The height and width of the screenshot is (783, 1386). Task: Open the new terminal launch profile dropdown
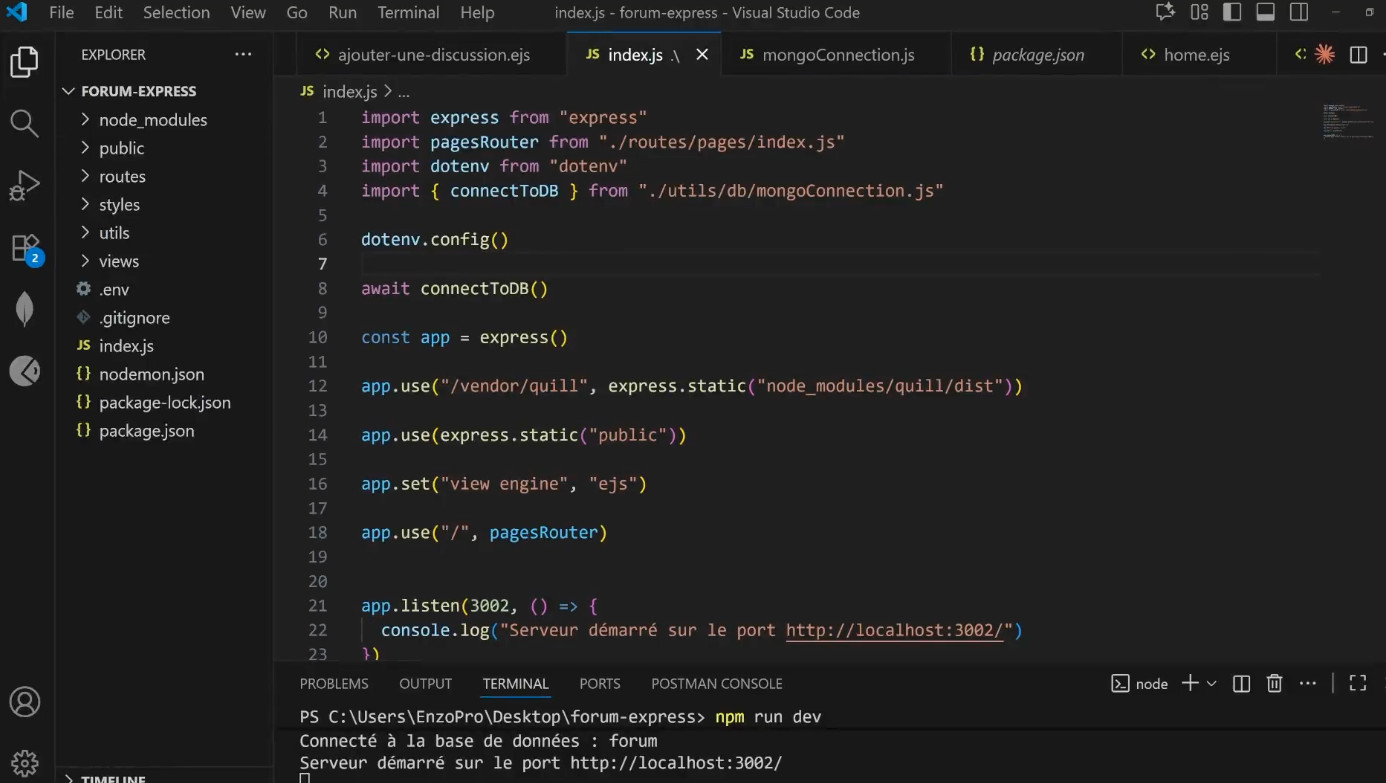click(x=1212, y=684)
